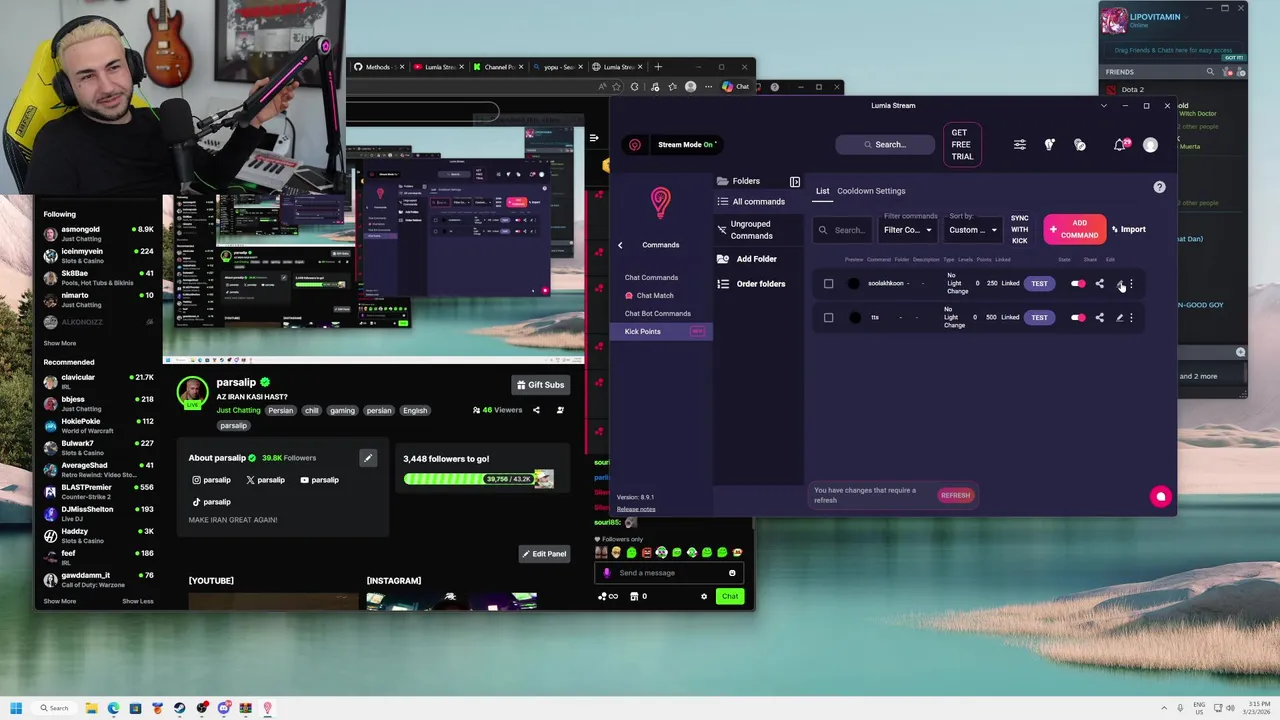The width and height of the screenshot is (1280, 720).
Task: Open Chat Commands in sidebar
Action: 651,278
